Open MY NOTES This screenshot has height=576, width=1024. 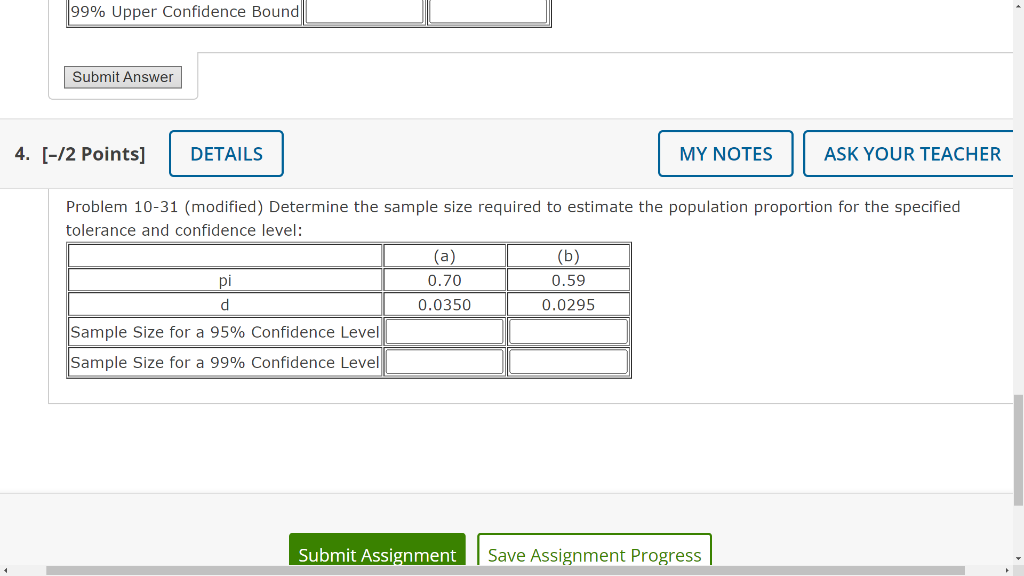[725, 153]
